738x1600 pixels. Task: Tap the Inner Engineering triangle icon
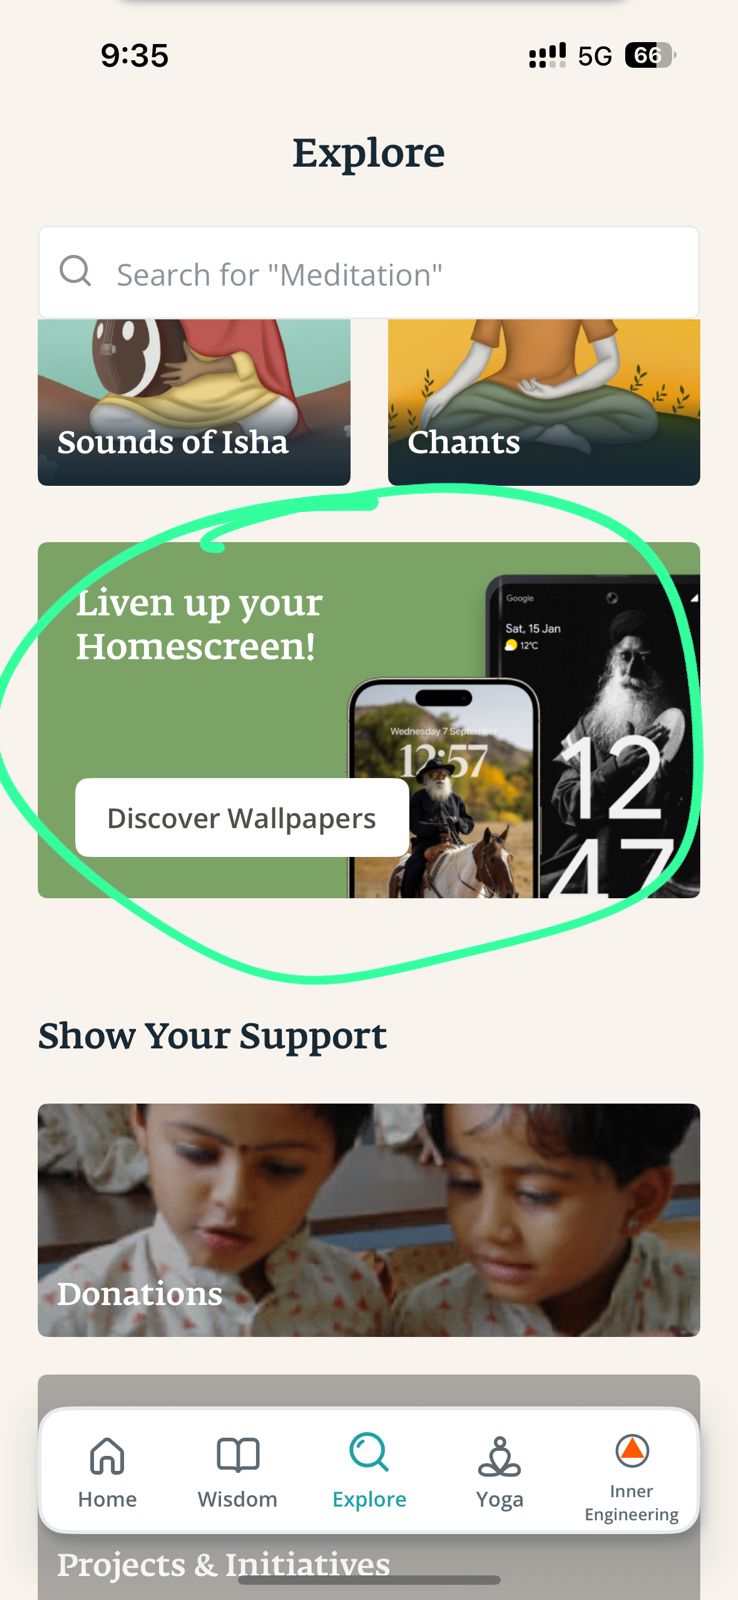coord(632,1450)
